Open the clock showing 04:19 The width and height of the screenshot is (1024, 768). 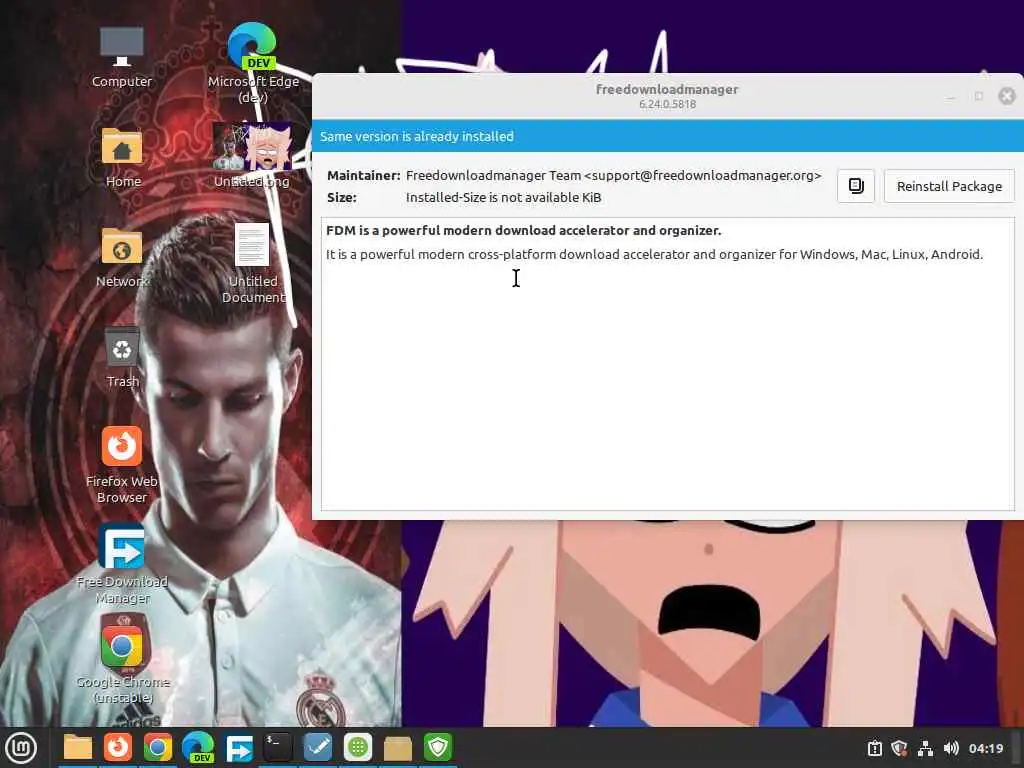pyautogui.click(x=986, y=748)
